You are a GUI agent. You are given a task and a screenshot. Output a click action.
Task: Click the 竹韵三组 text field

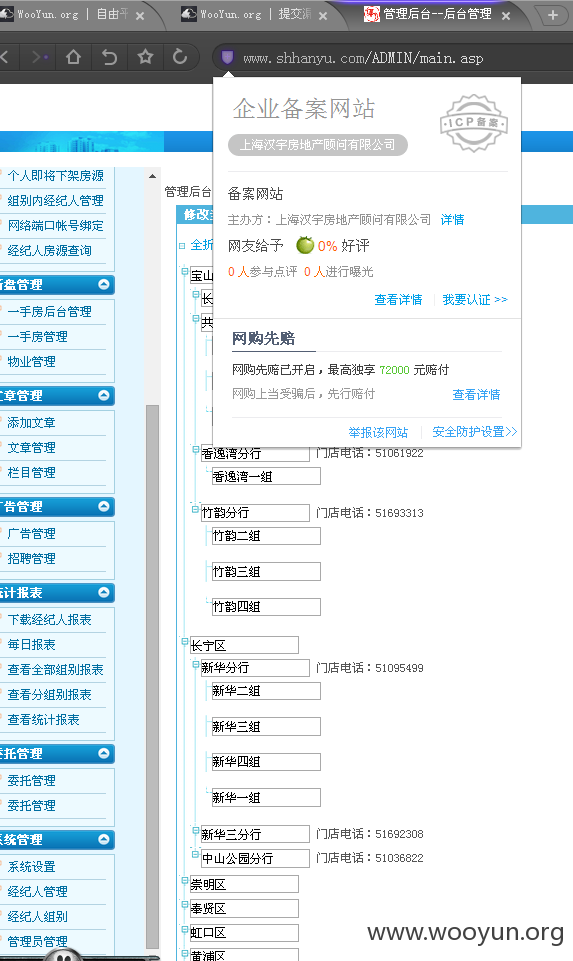point(266,572)
